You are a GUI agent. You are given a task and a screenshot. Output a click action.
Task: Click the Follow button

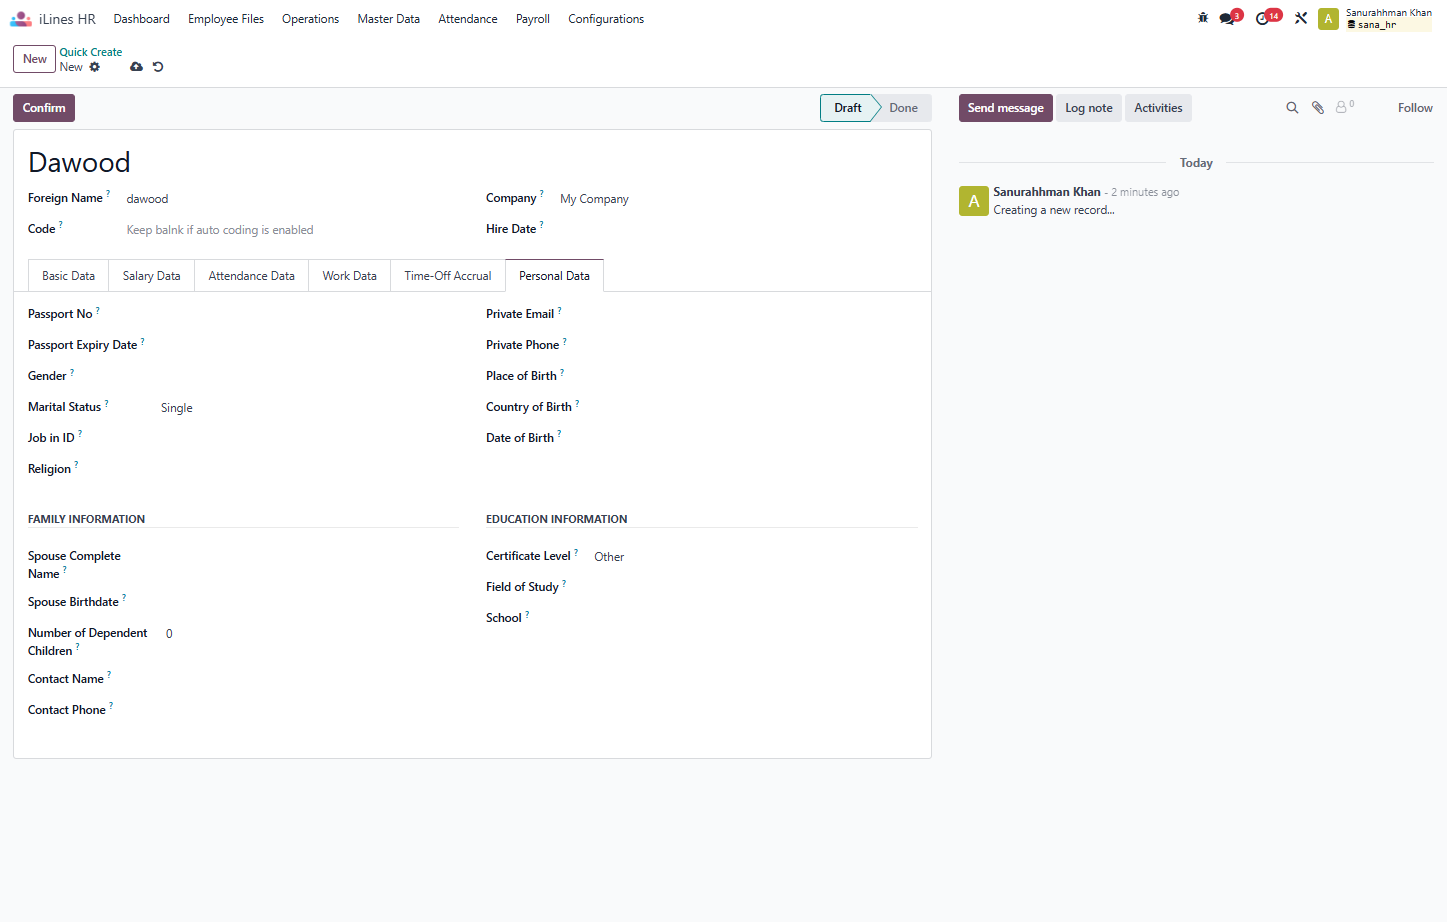tap(1415, 108)
